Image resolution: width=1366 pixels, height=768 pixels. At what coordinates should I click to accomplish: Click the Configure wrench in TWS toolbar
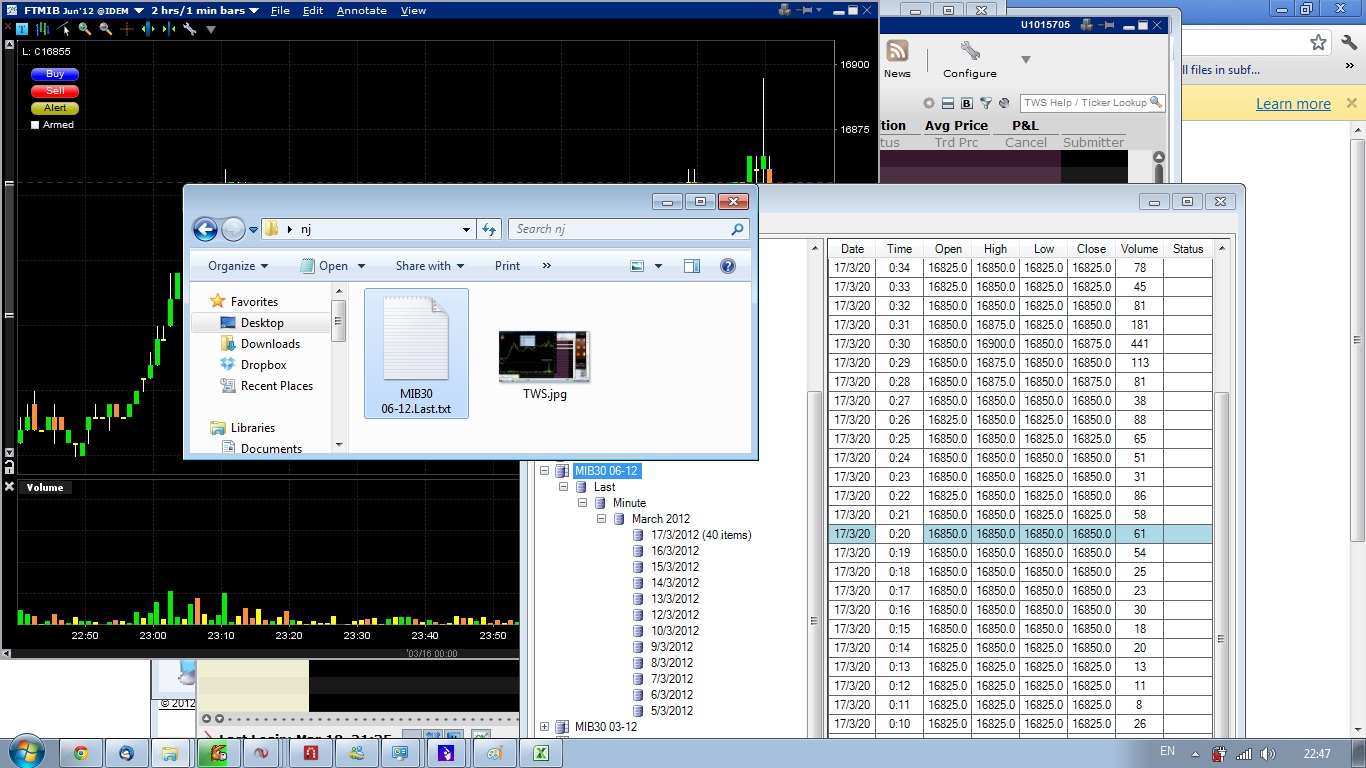969,52
